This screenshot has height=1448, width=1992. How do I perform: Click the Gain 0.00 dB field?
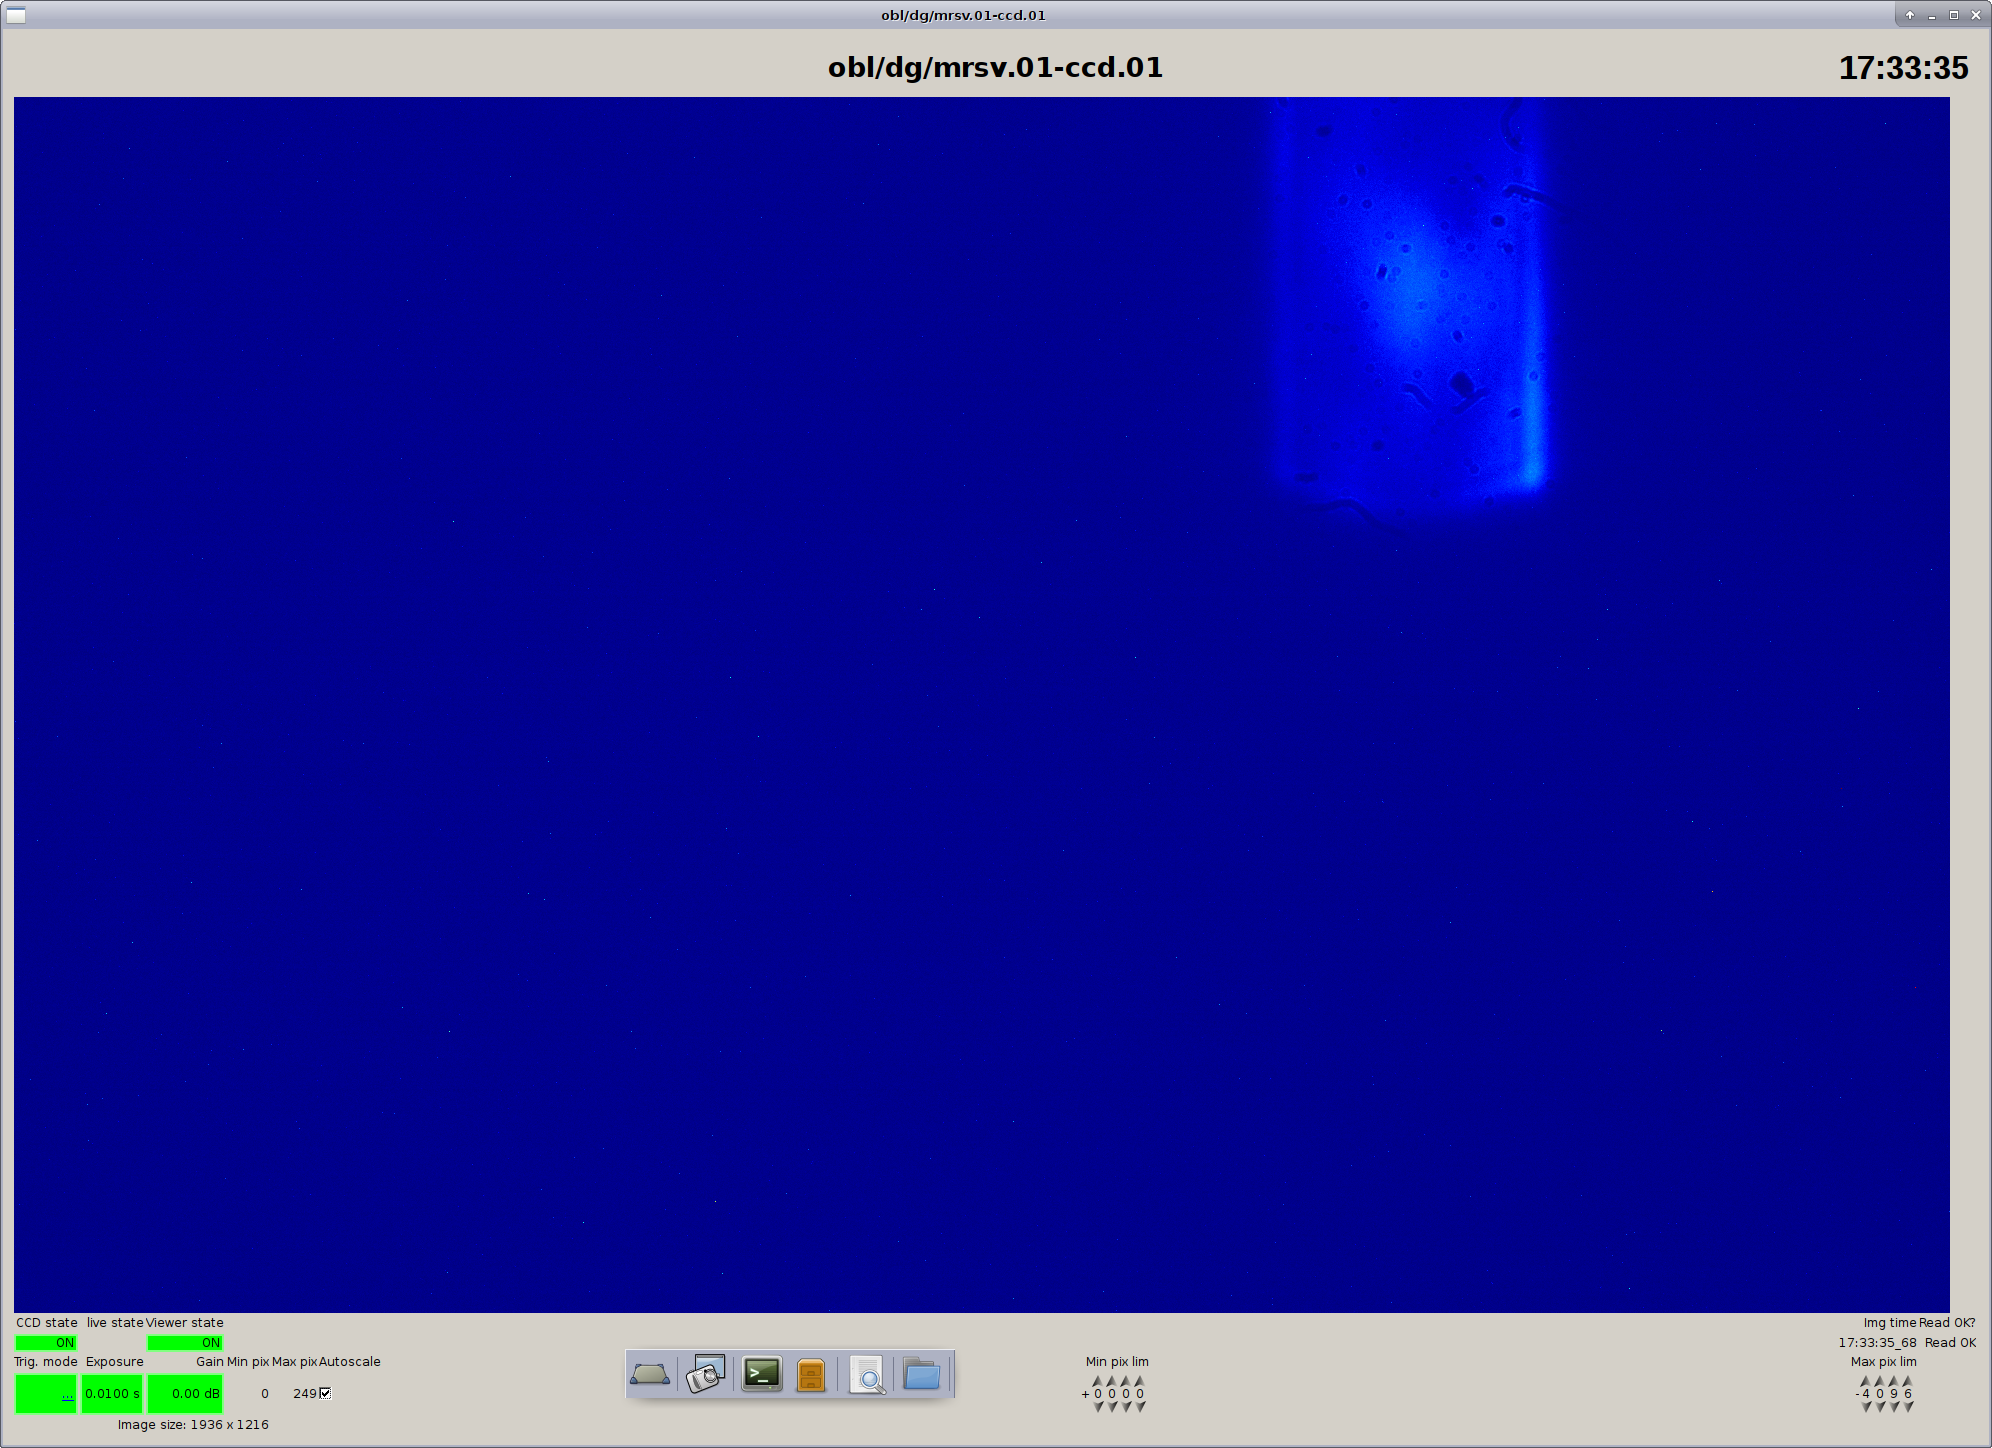tap(185, 1394)
